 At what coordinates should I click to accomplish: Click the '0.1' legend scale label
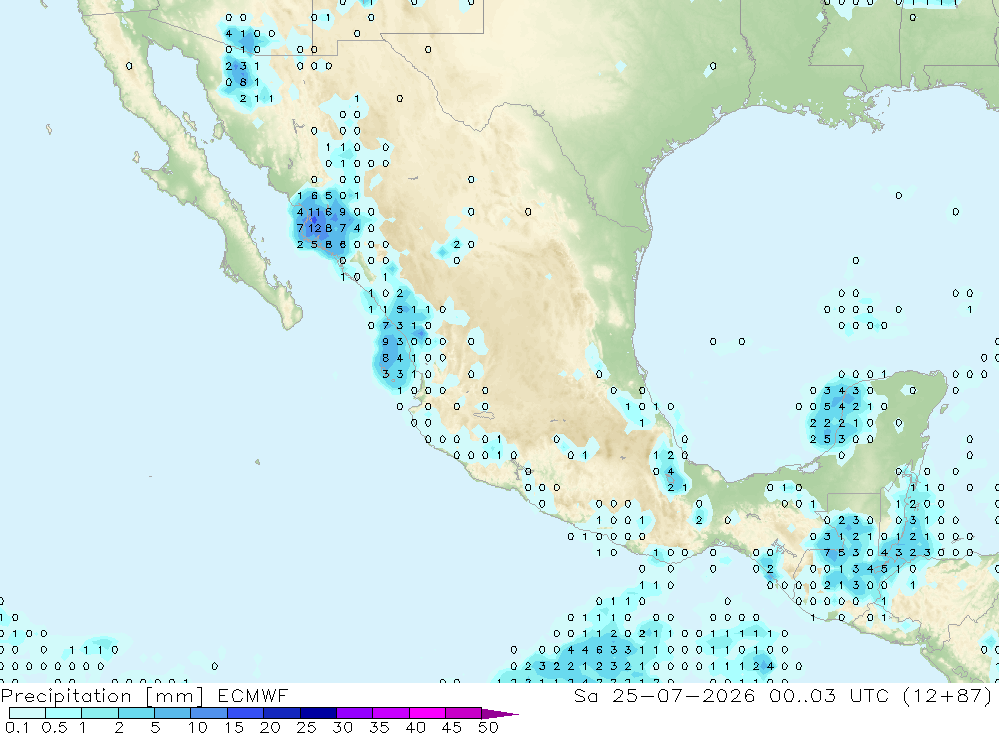[17, 727]
